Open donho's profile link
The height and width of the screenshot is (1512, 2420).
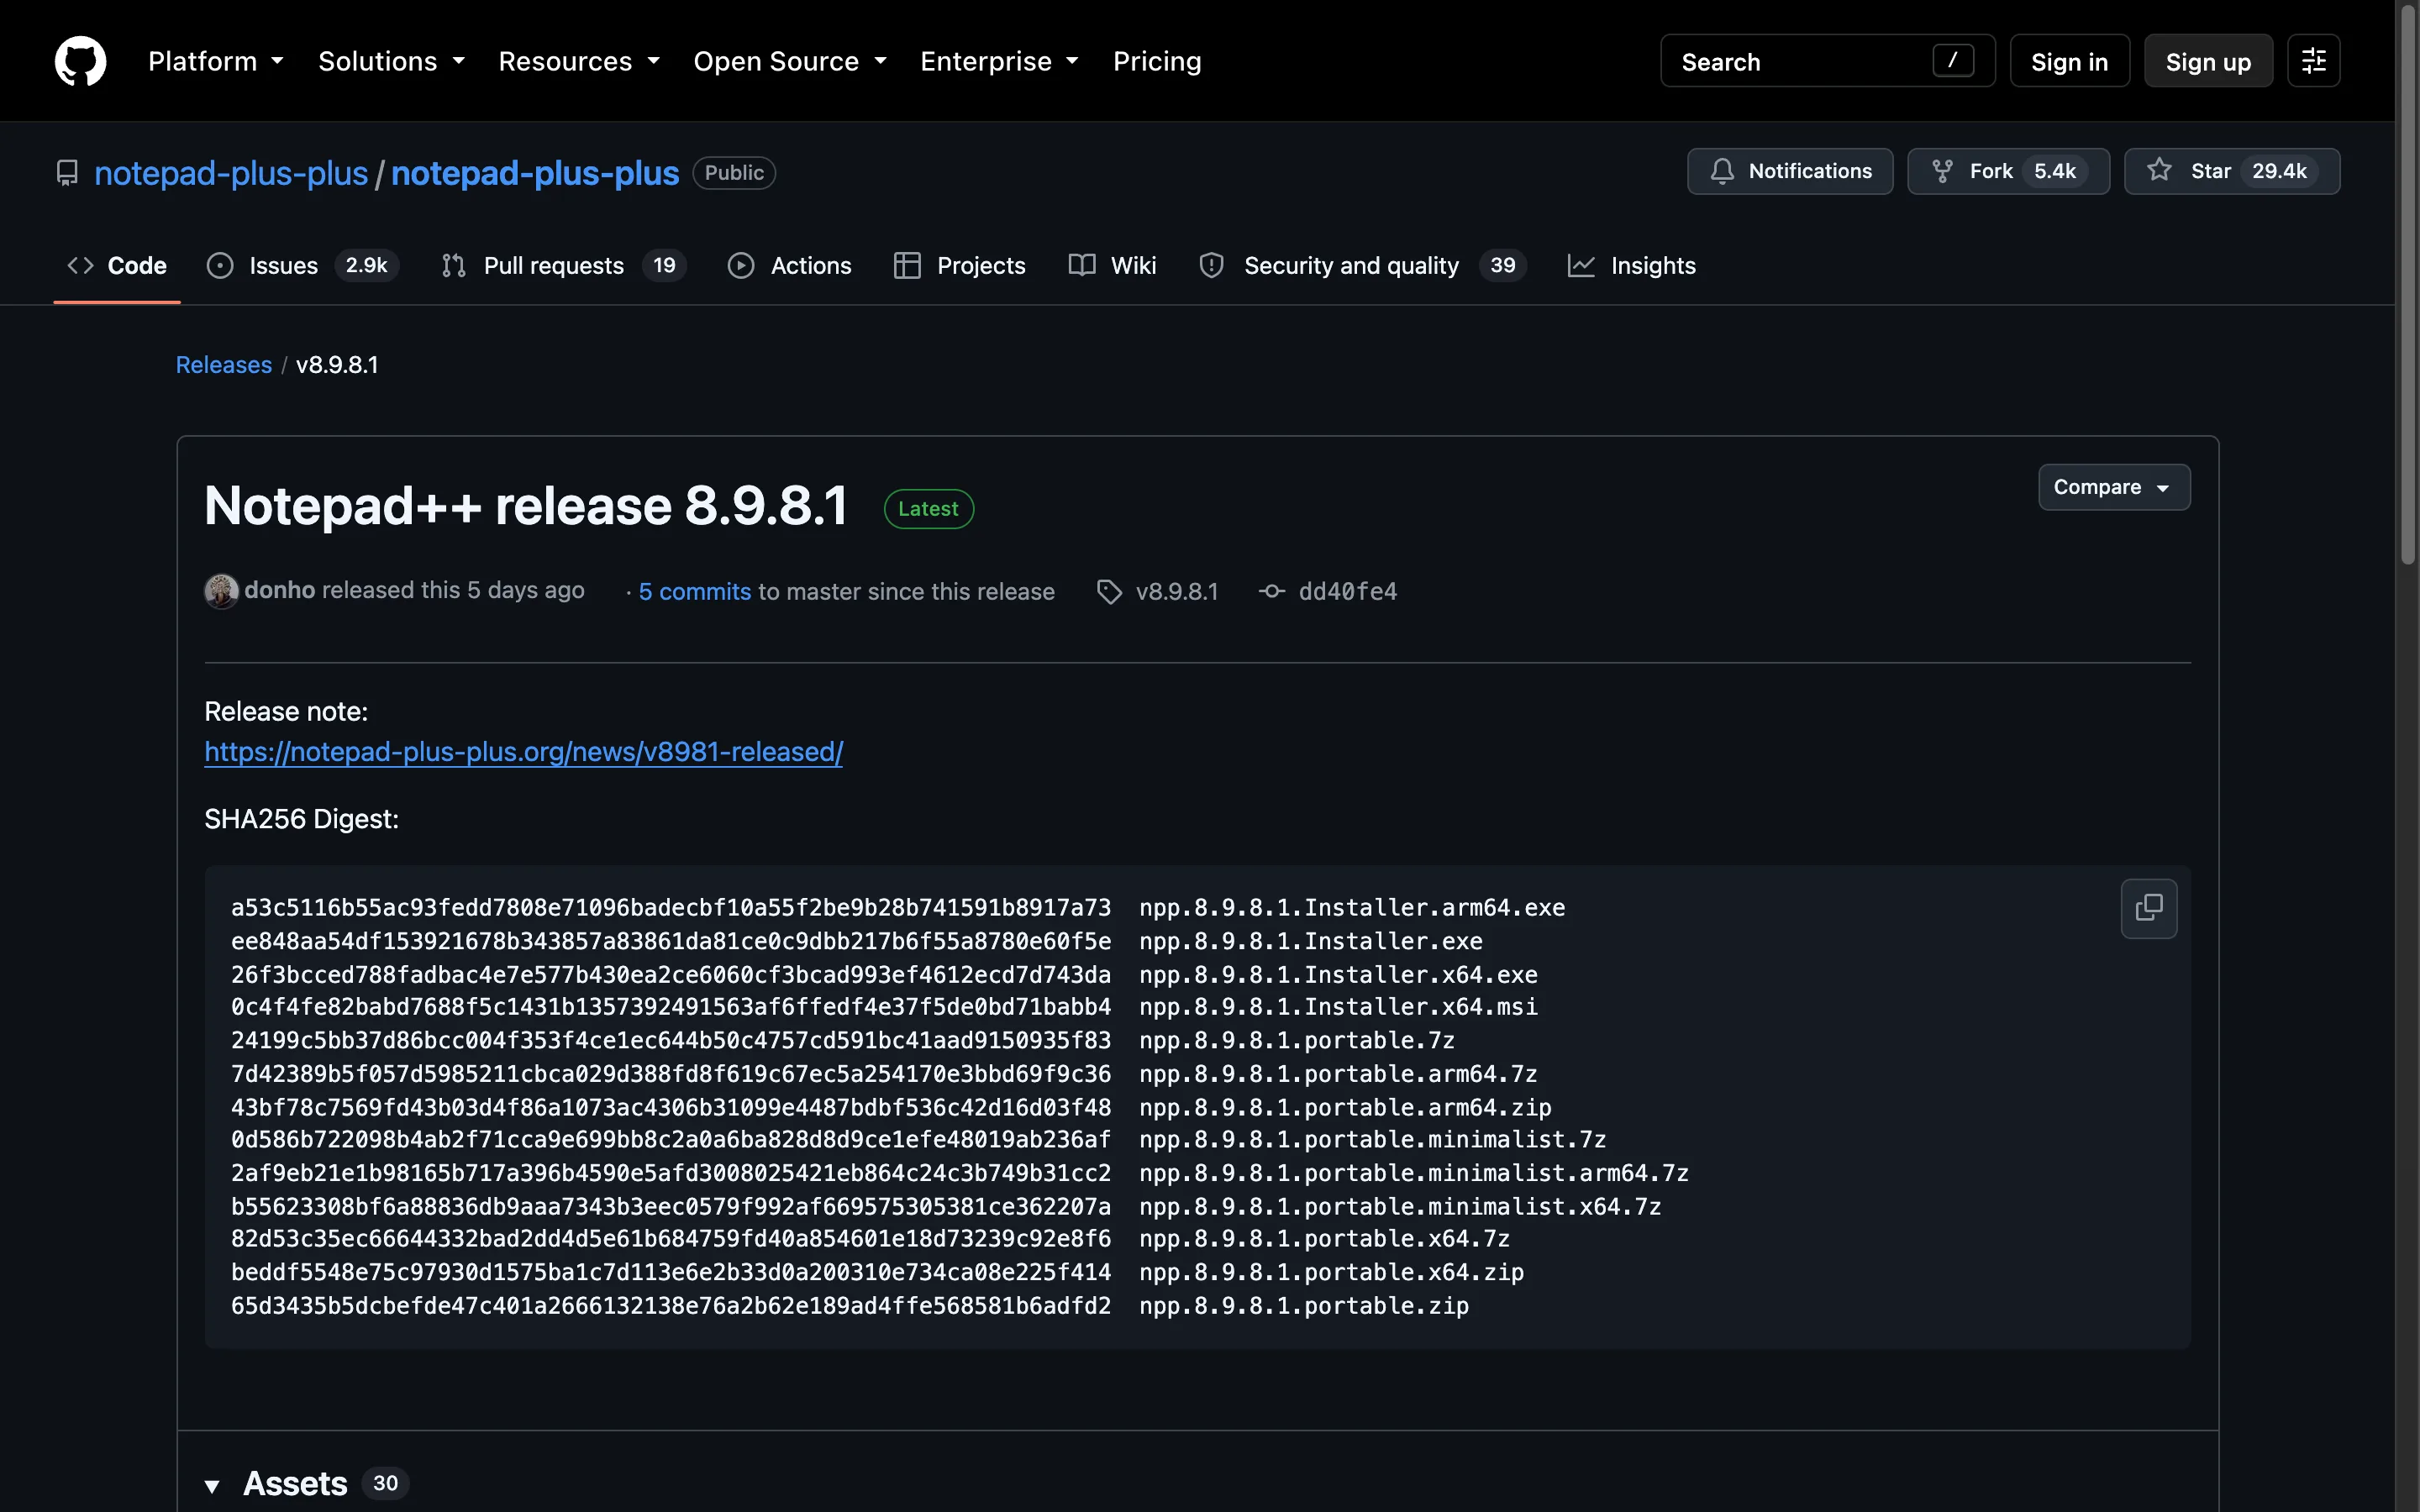[280, 590]
